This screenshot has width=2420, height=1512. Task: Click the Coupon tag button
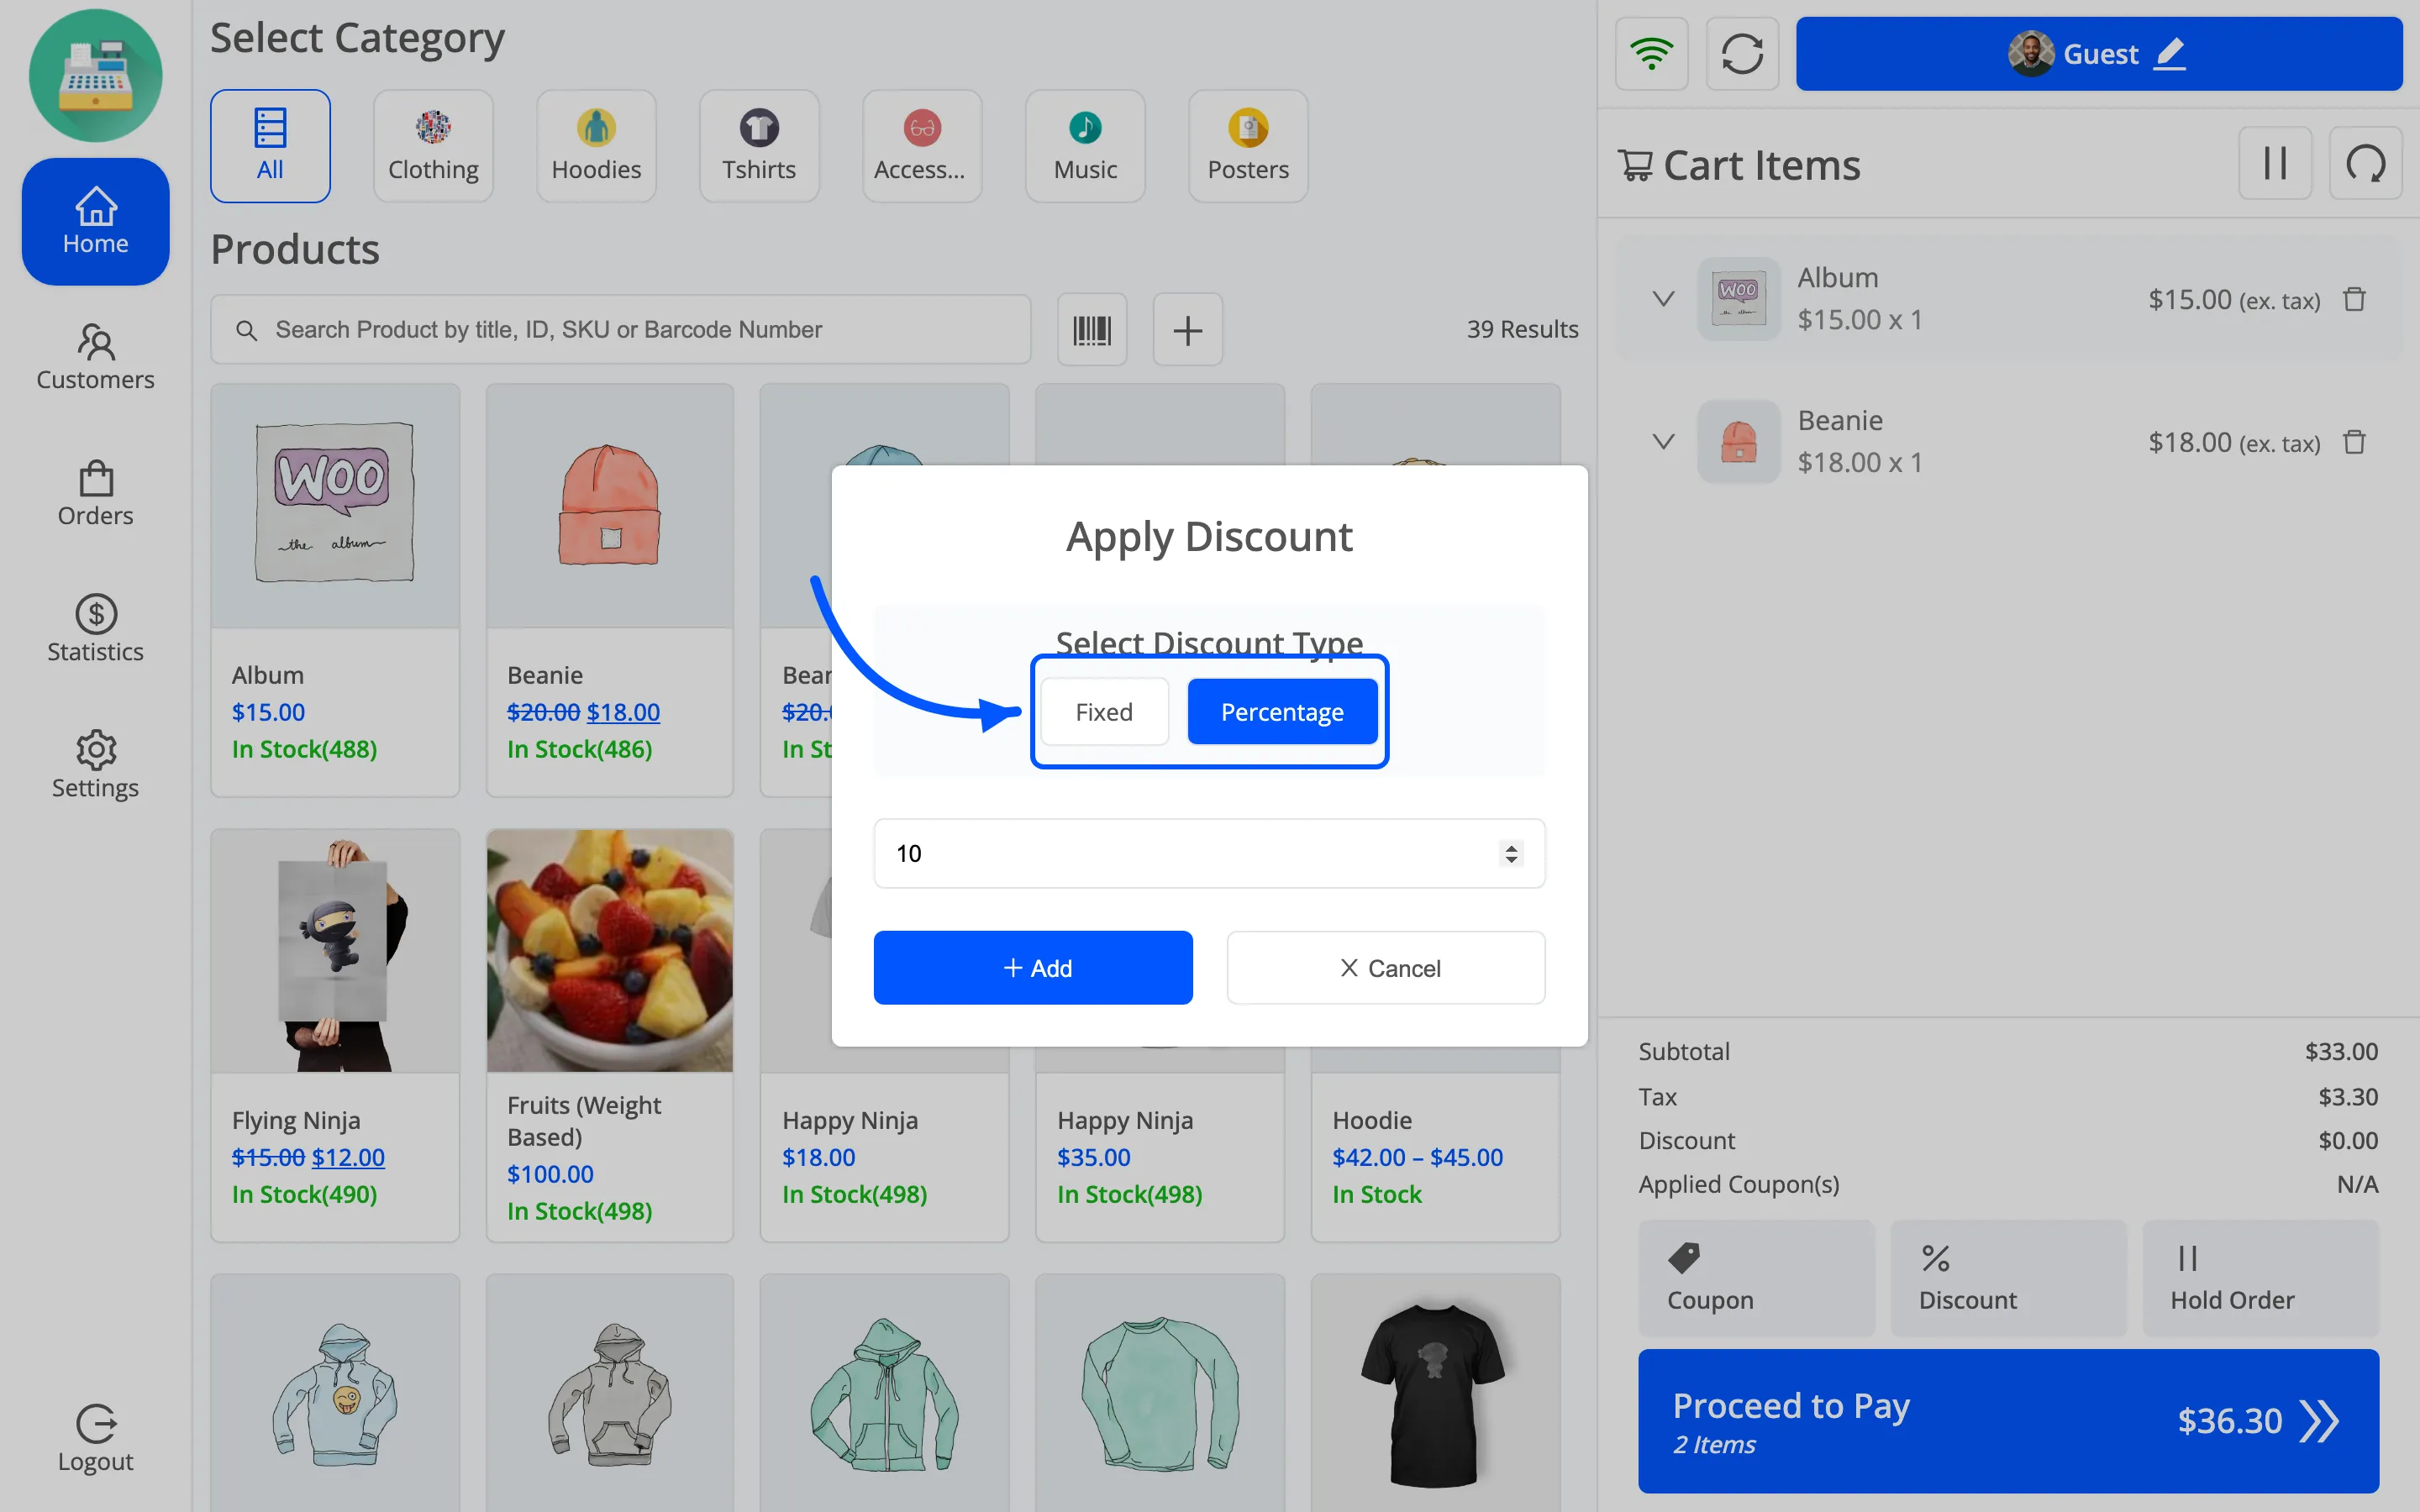pyautogui.click(x=1756, y=1277)
